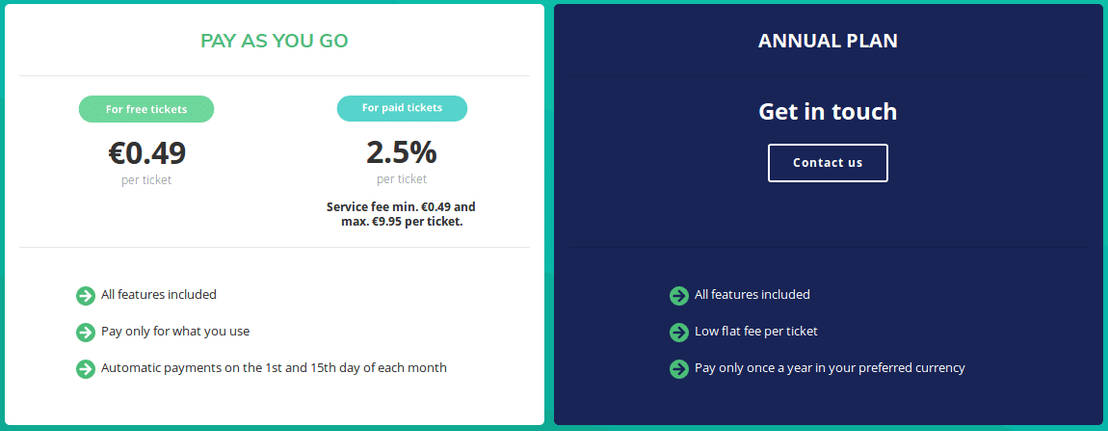Select the 'For paid tickets' teal pill
The image size is (1108, 431).
[401, 108]
